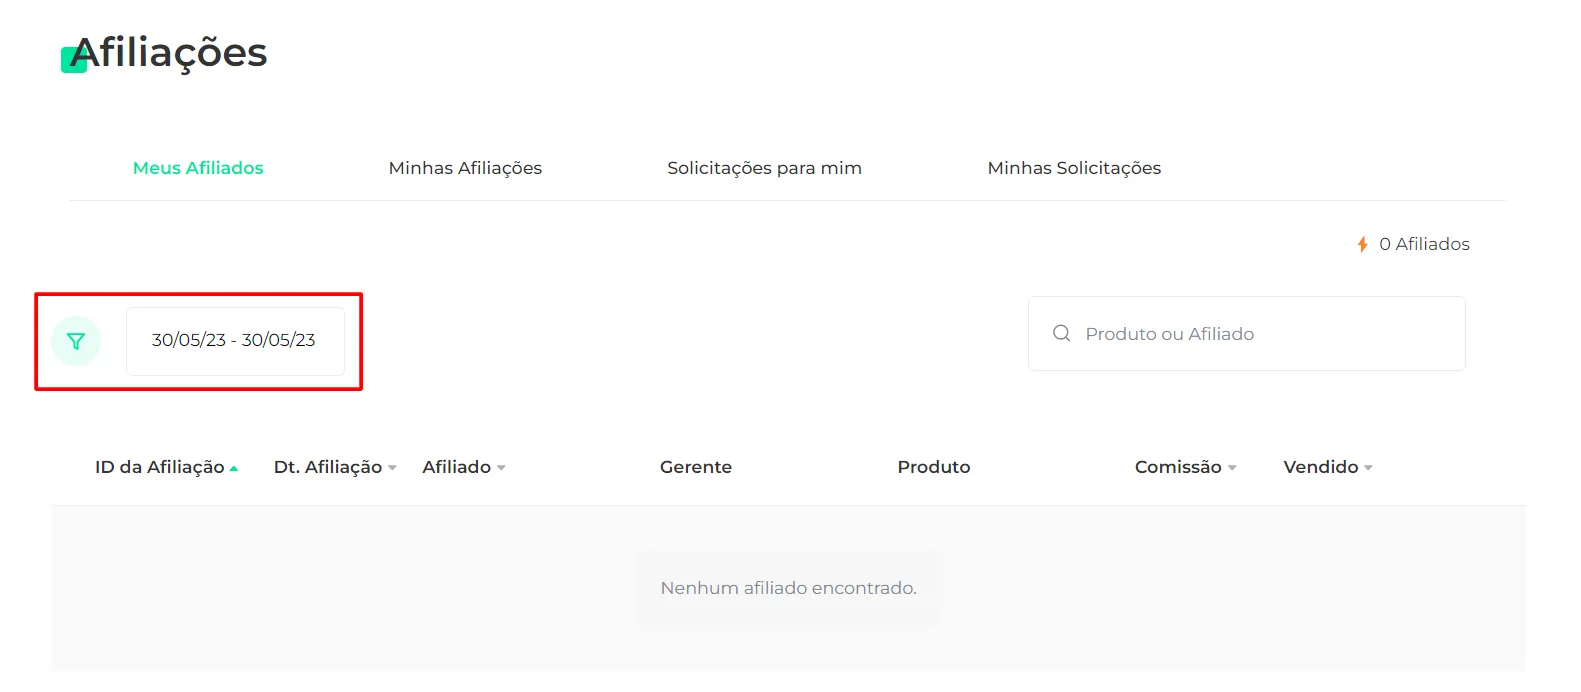Viewport: 1581px width, 692px height.
Task: Click the Produto column header
Action: [934, 467]
